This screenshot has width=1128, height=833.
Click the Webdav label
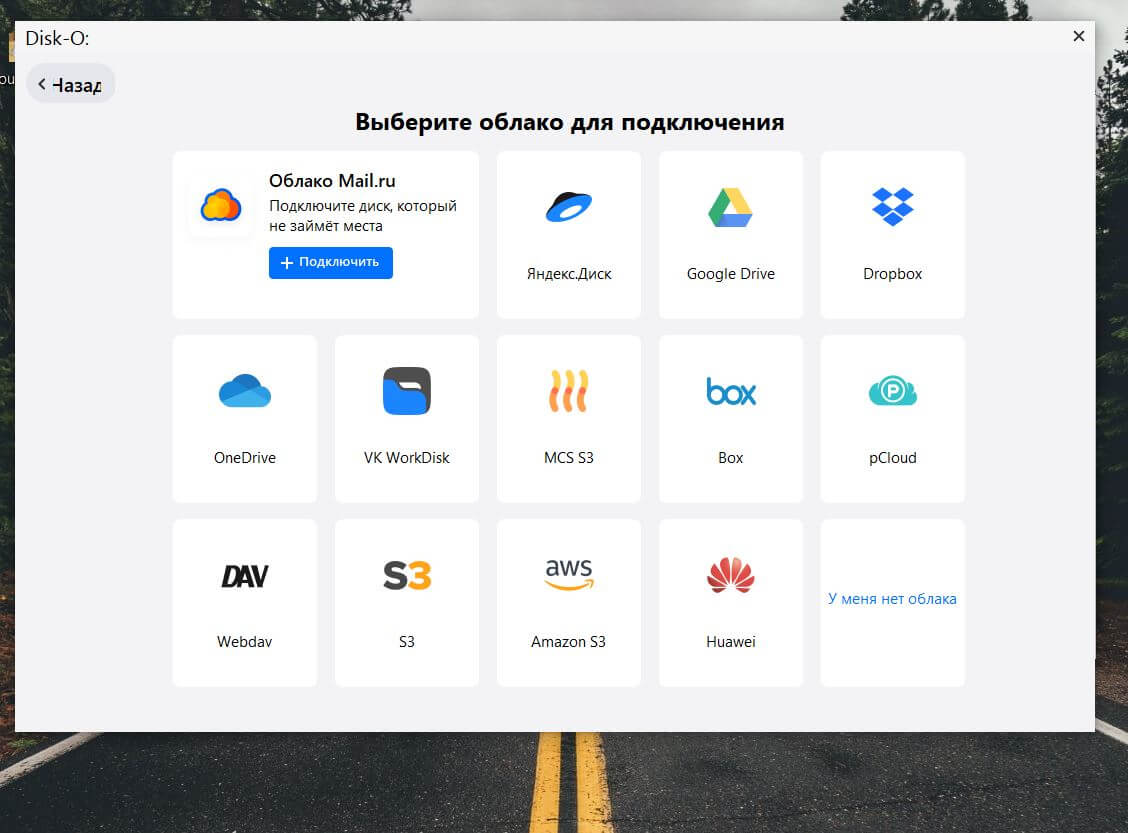(x=245, y=642)
